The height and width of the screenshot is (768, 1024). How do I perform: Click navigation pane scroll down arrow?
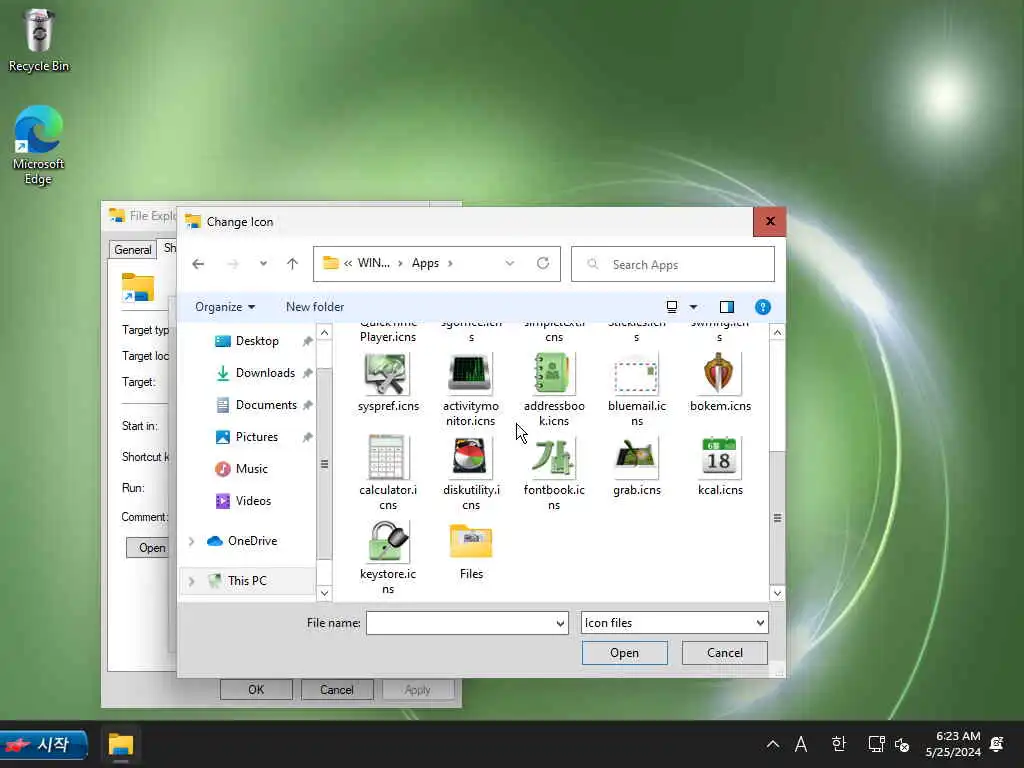324,594
